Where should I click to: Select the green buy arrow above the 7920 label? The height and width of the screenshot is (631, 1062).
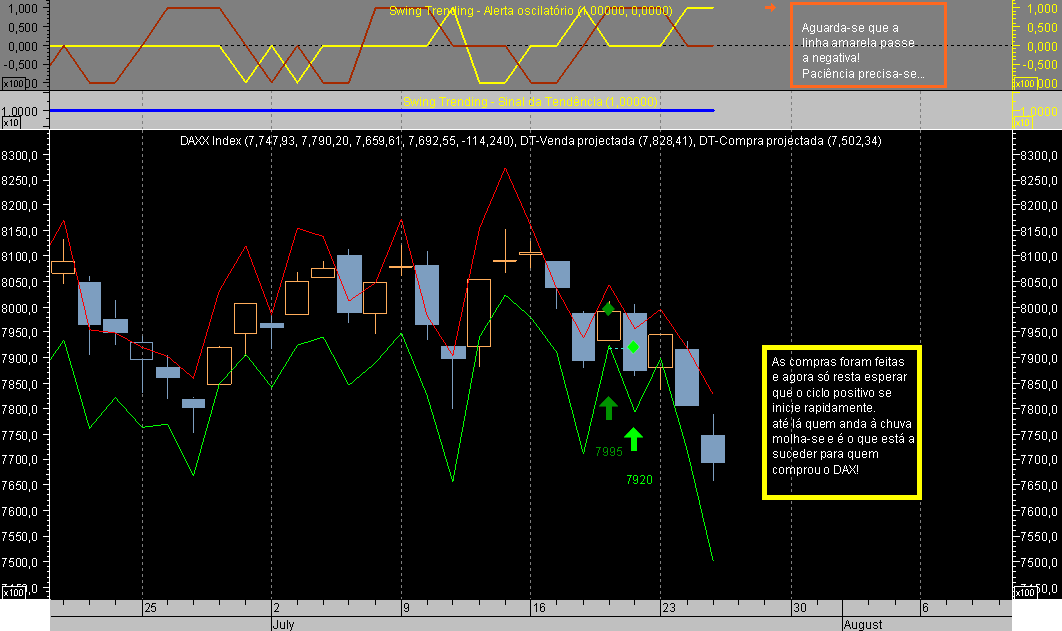point(633,437)
